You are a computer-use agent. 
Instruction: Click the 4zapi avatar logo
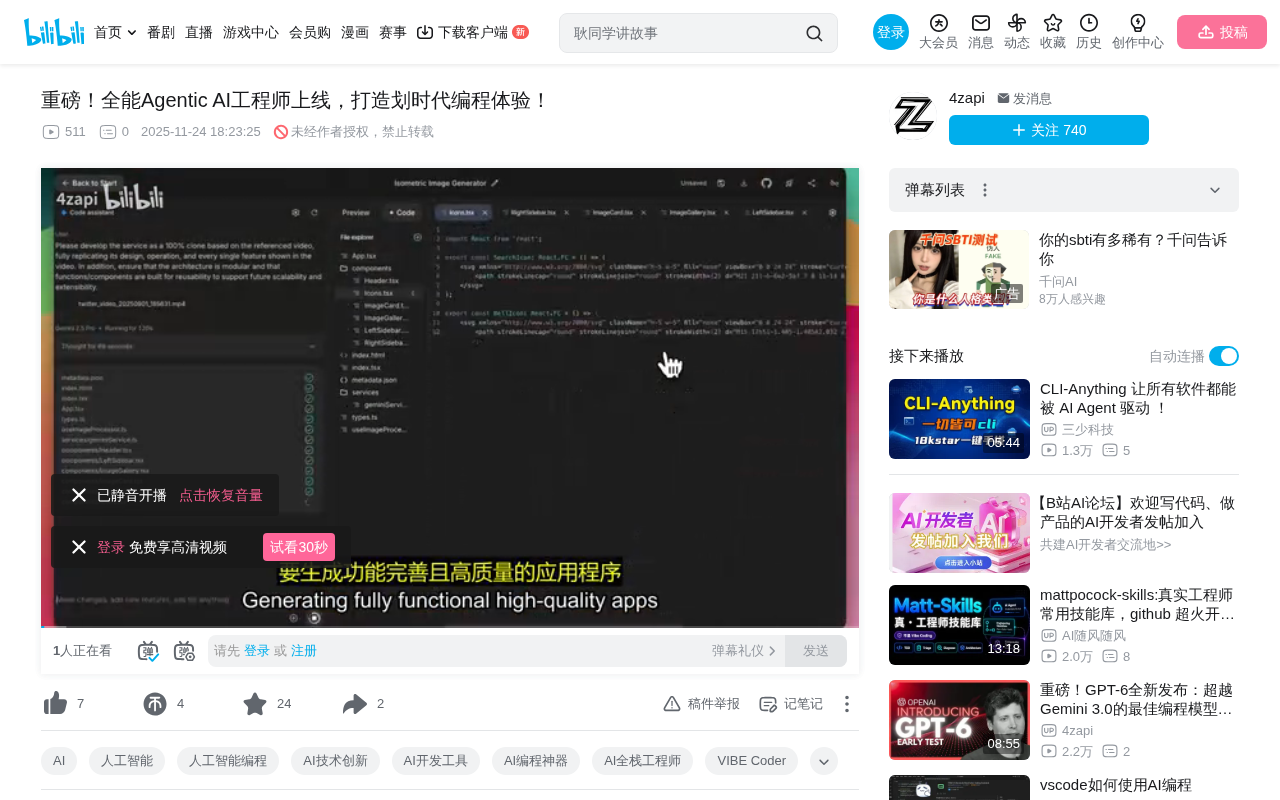tap(913, 116)
